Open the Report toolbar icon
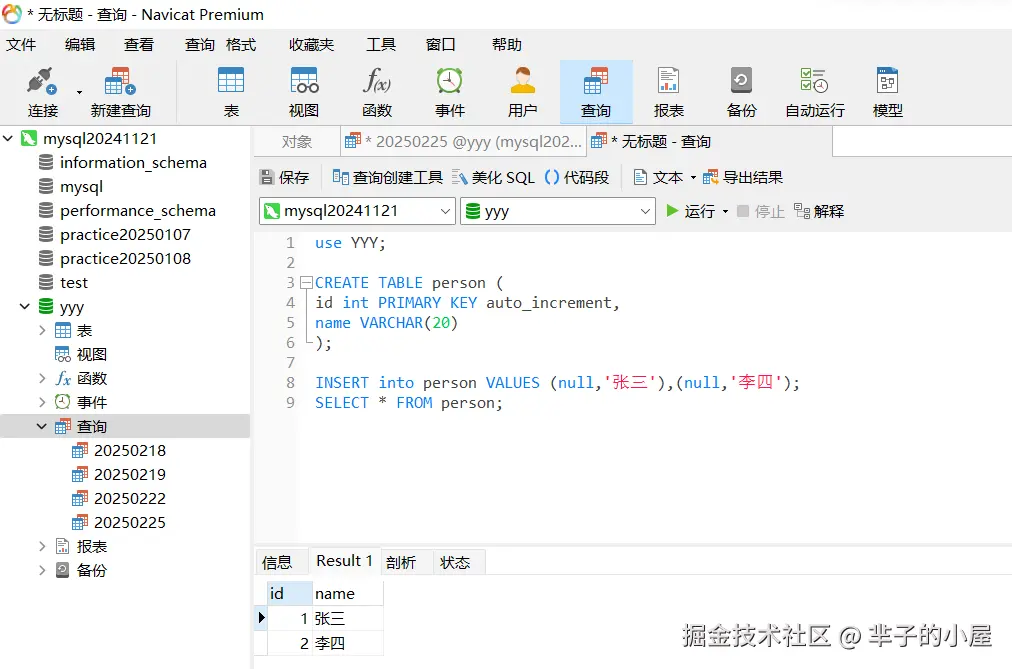The height and width of the screenshot is (669, 1012). point(669,81)
